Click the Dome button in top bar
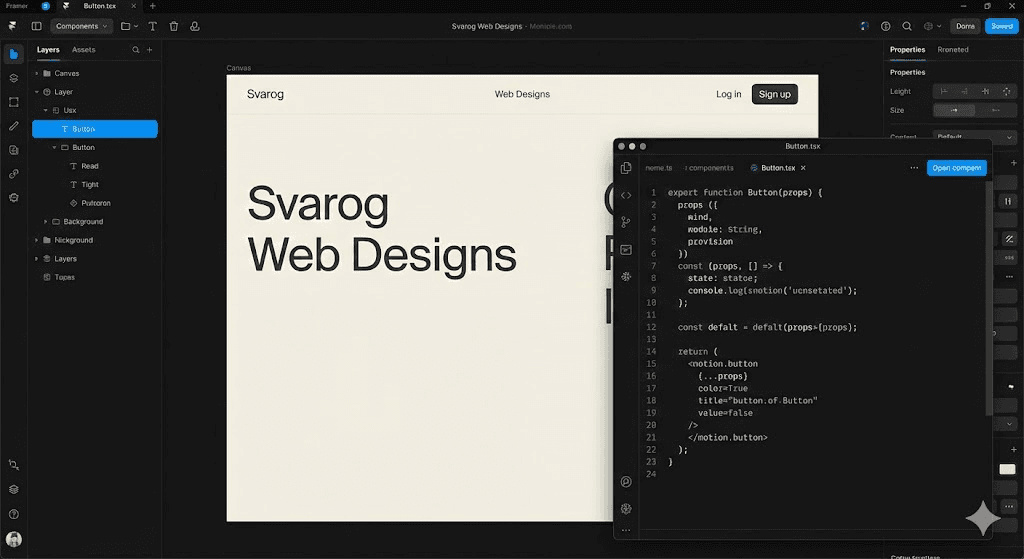 (965, 26)
